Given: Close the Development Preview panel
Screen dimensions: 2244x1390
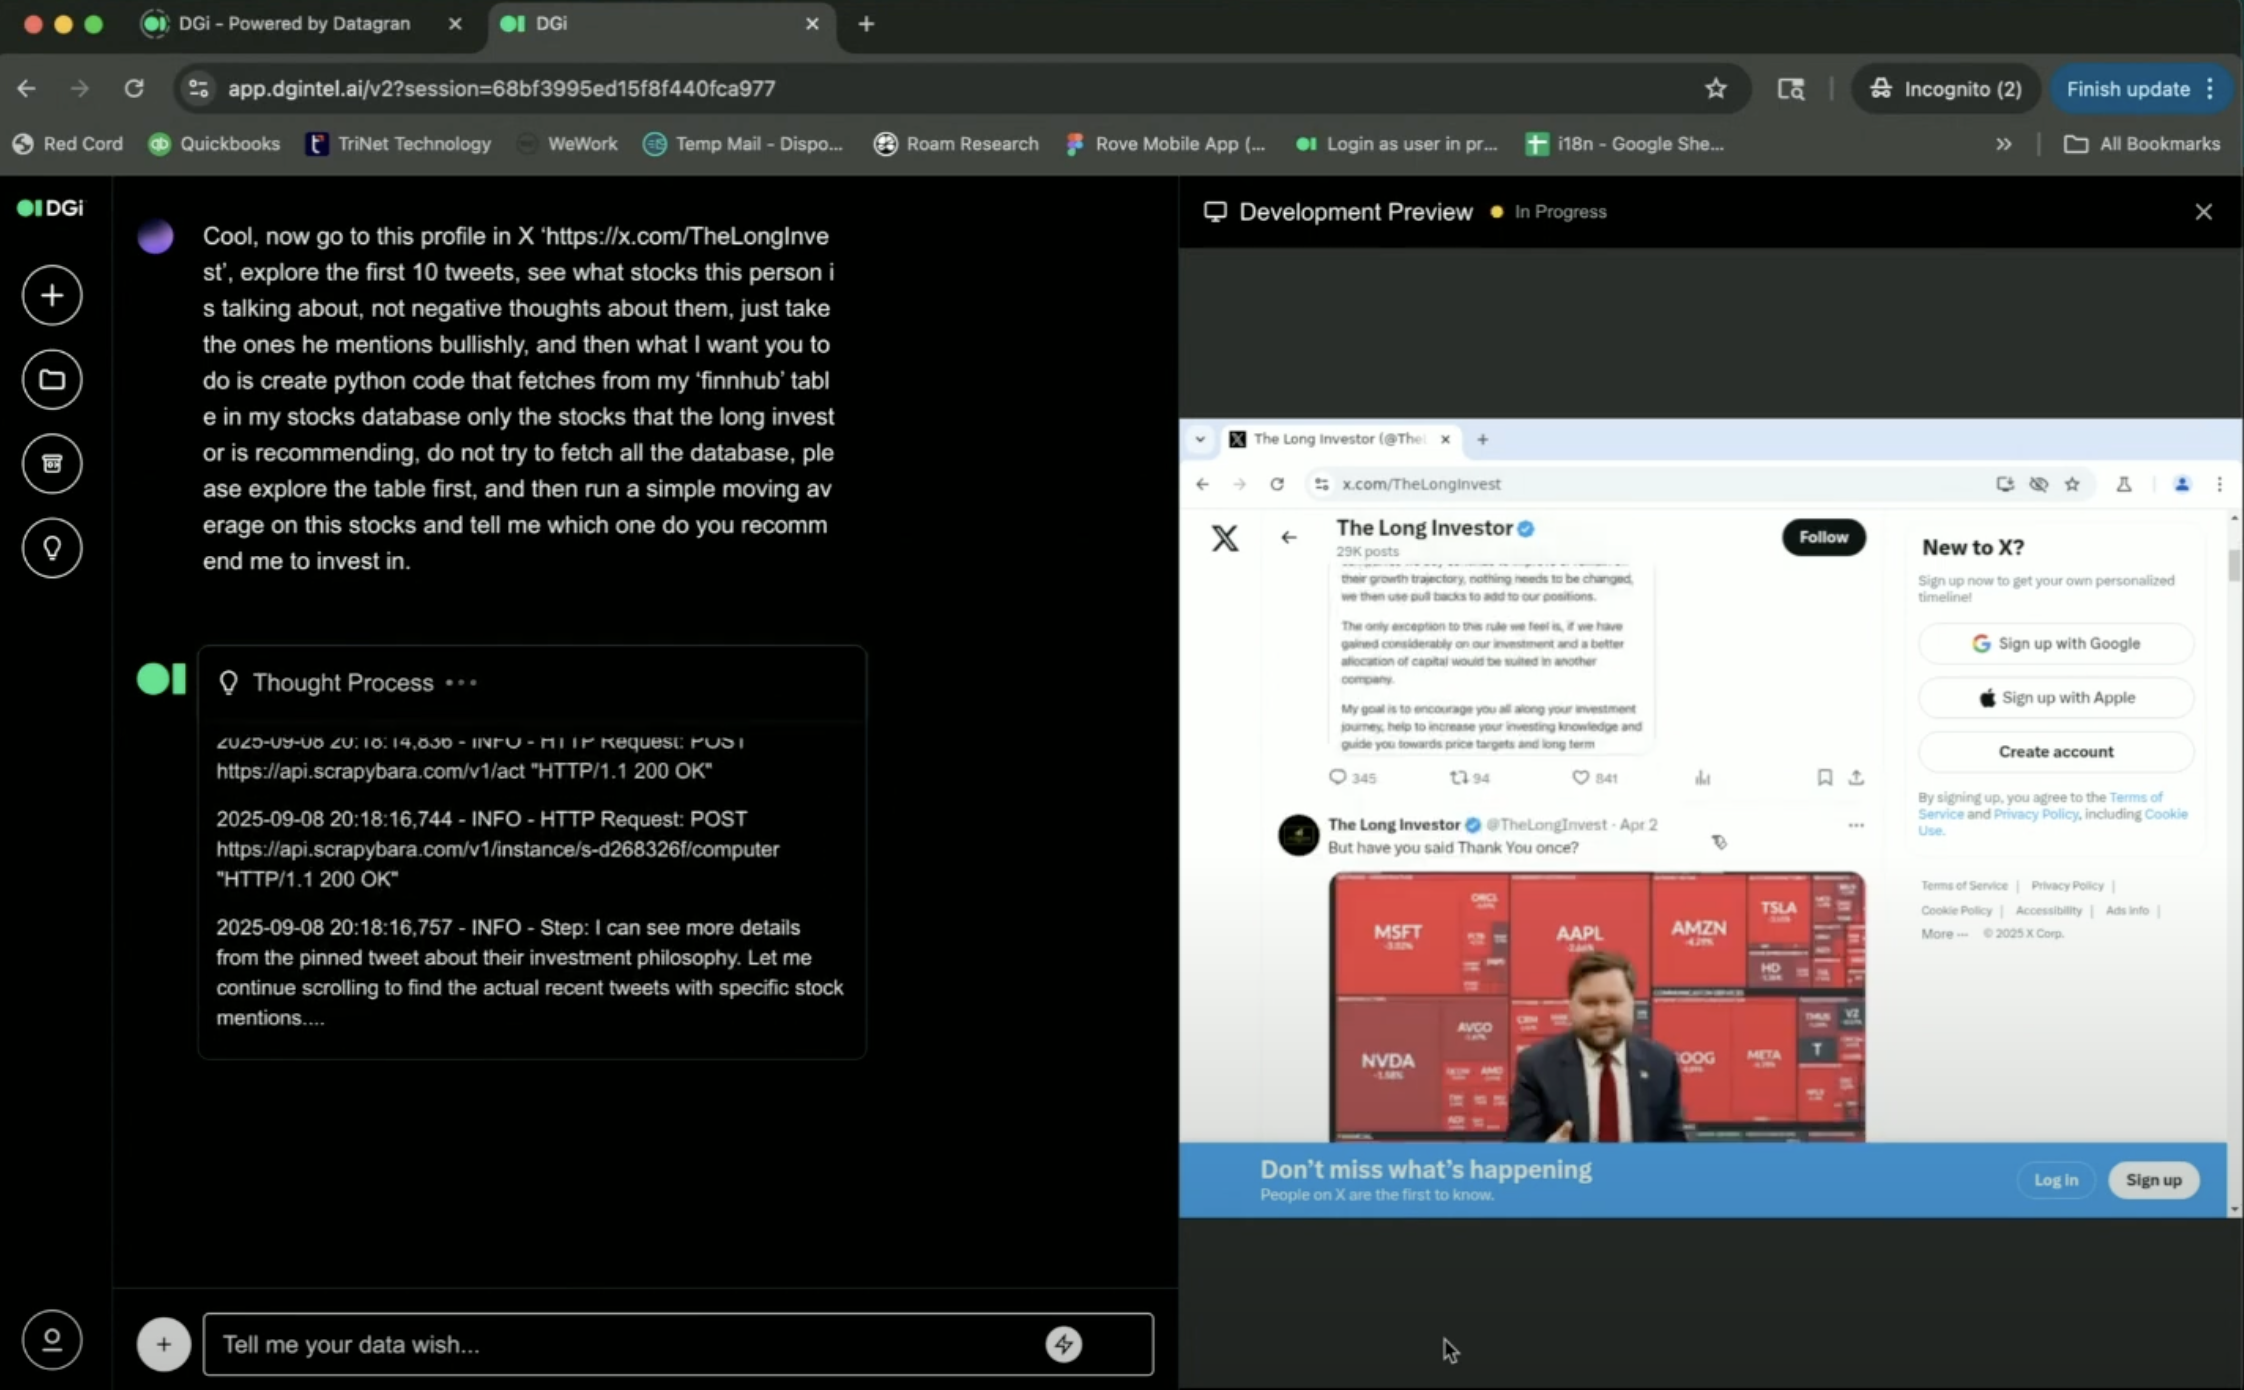Looking at the screenshot, I should (2203, 212).
